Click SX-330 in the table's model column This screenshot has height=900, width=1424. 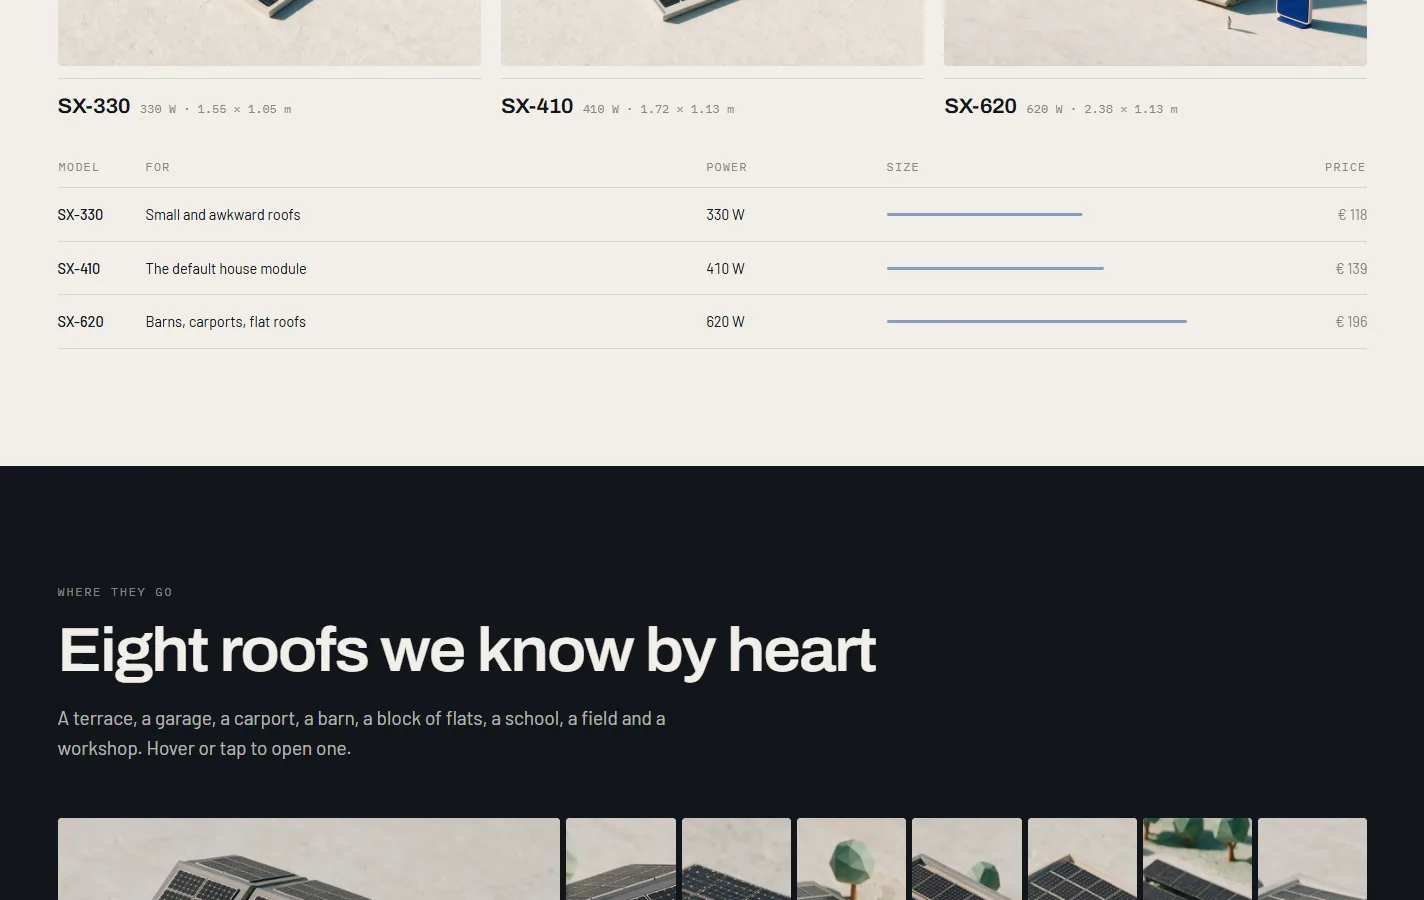[80, 215]
